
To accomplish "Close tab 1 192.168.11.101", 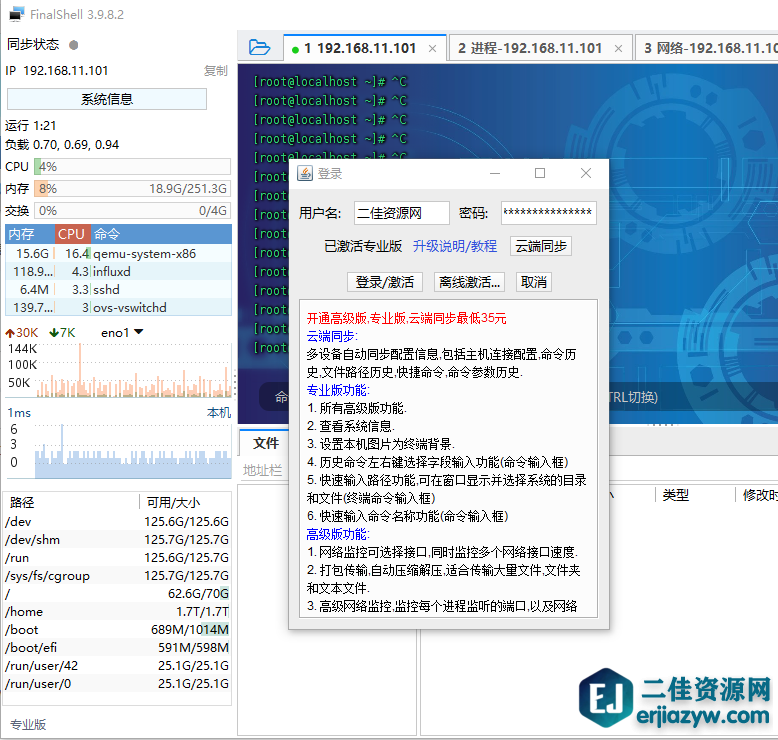I will pos(432,49).
